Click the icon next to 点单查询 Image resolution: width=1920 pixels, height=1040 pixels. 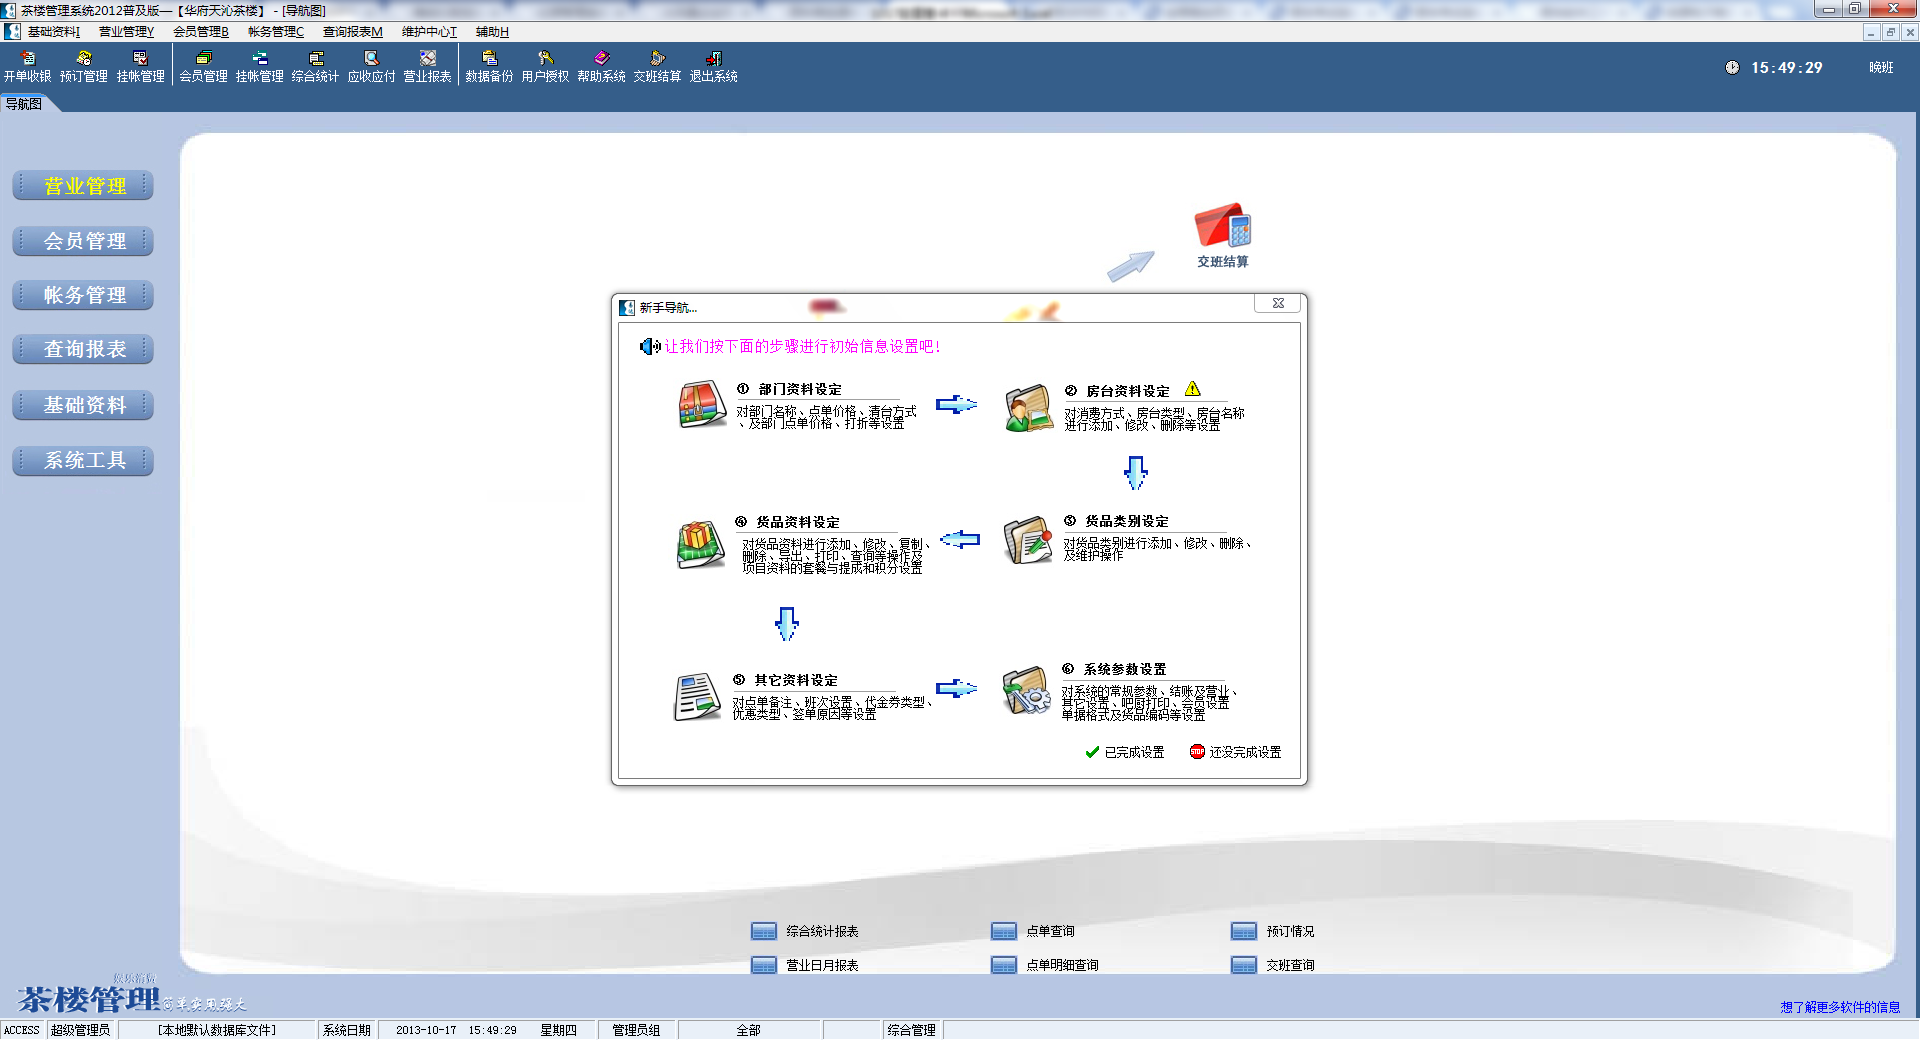[x=1003, y=931]
